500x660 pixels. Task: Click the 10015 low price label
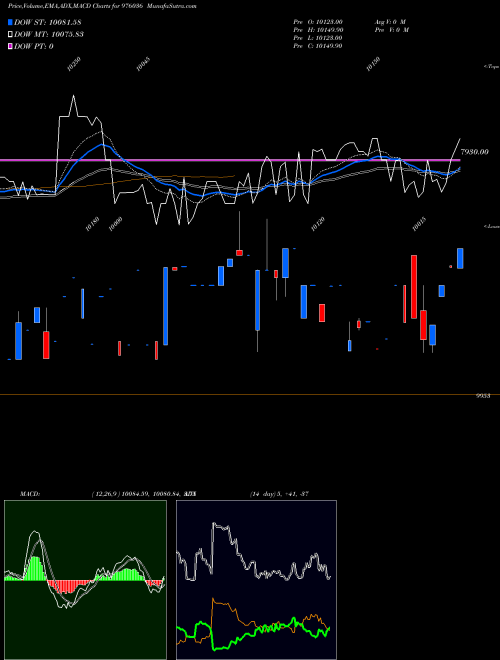point(419,224)
